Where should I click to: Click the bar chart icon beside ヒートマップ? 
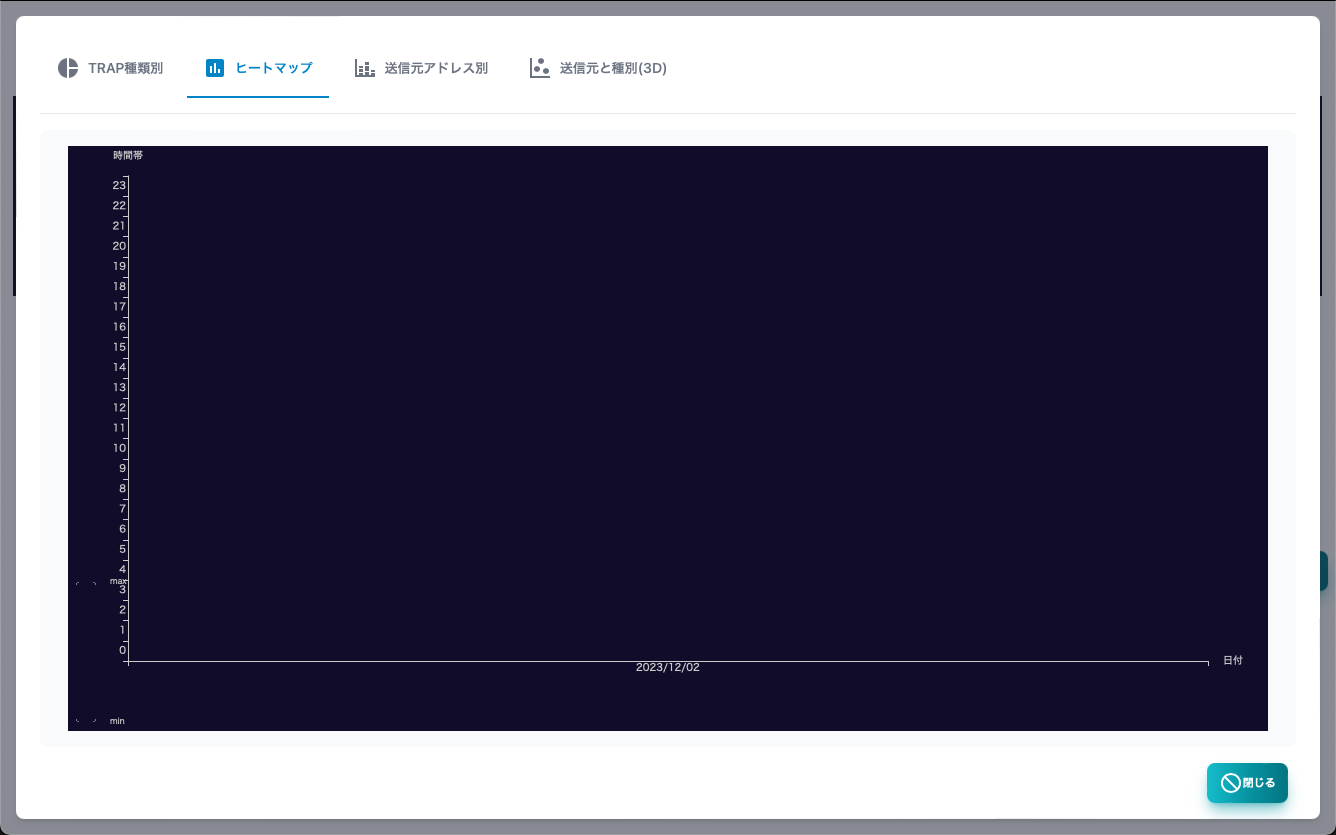tap(215, 68)
